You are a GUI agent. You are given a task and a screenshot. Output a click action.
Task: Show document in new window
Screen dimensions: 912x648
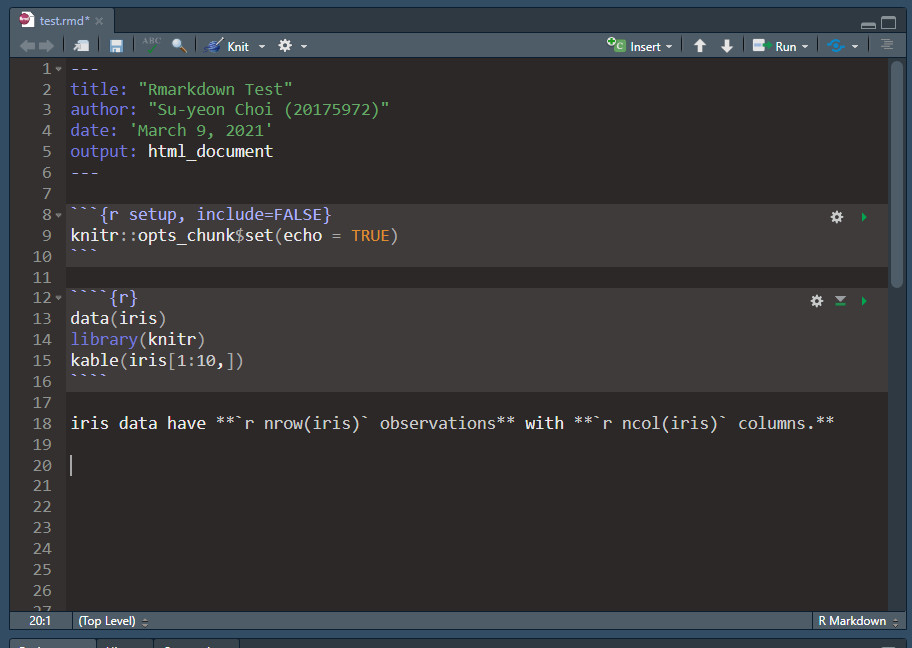pyautogui.click(x=81, y=46)
